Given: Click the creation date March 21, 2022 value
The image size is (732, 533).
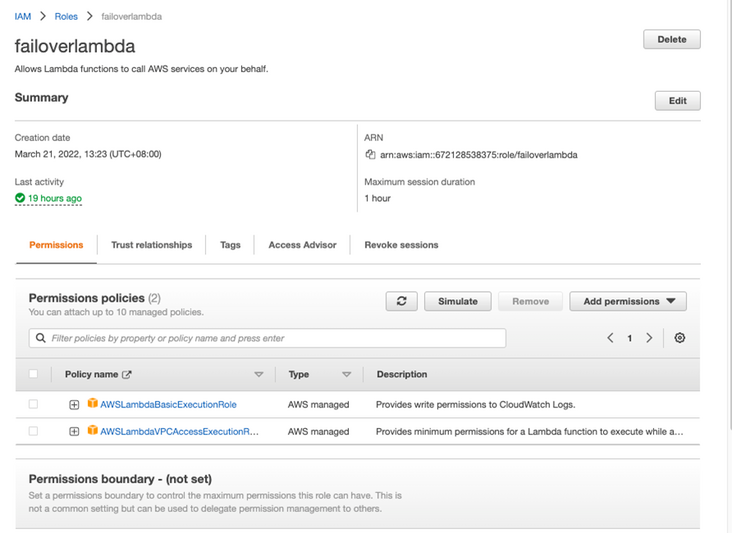Looking at the screenshot, I should click(88, 154).
